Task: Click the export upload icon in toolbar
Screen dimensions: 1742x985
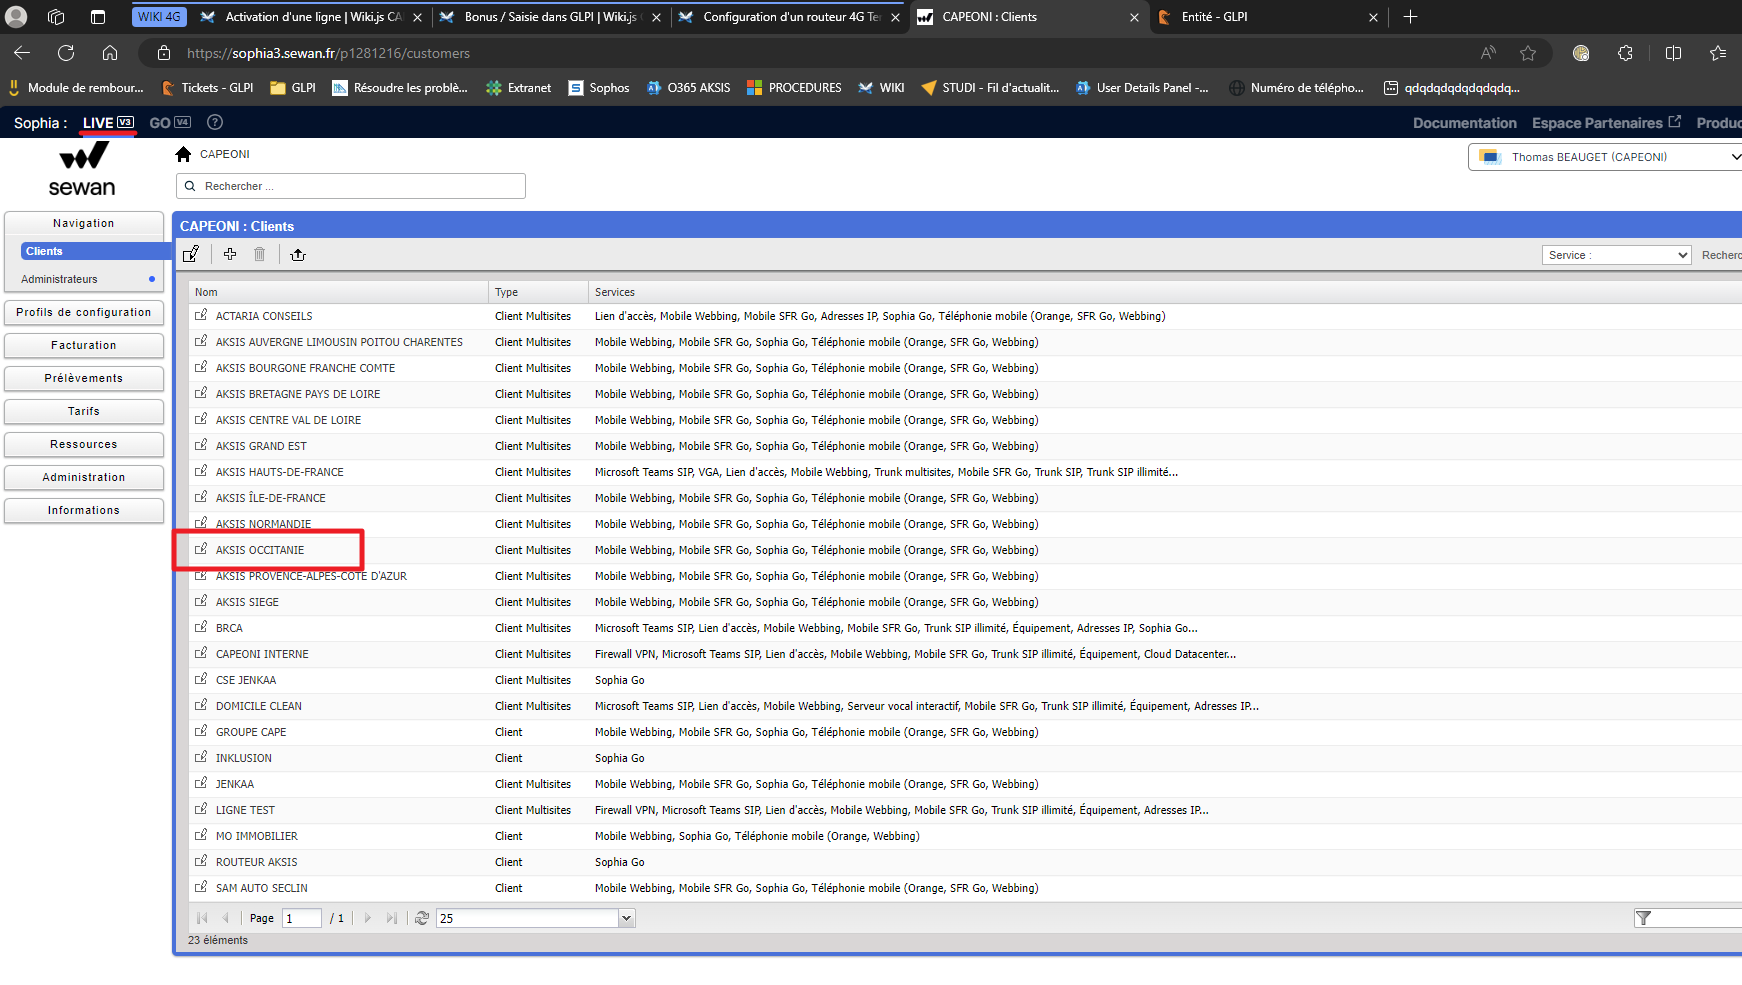Action: point(298,254)
